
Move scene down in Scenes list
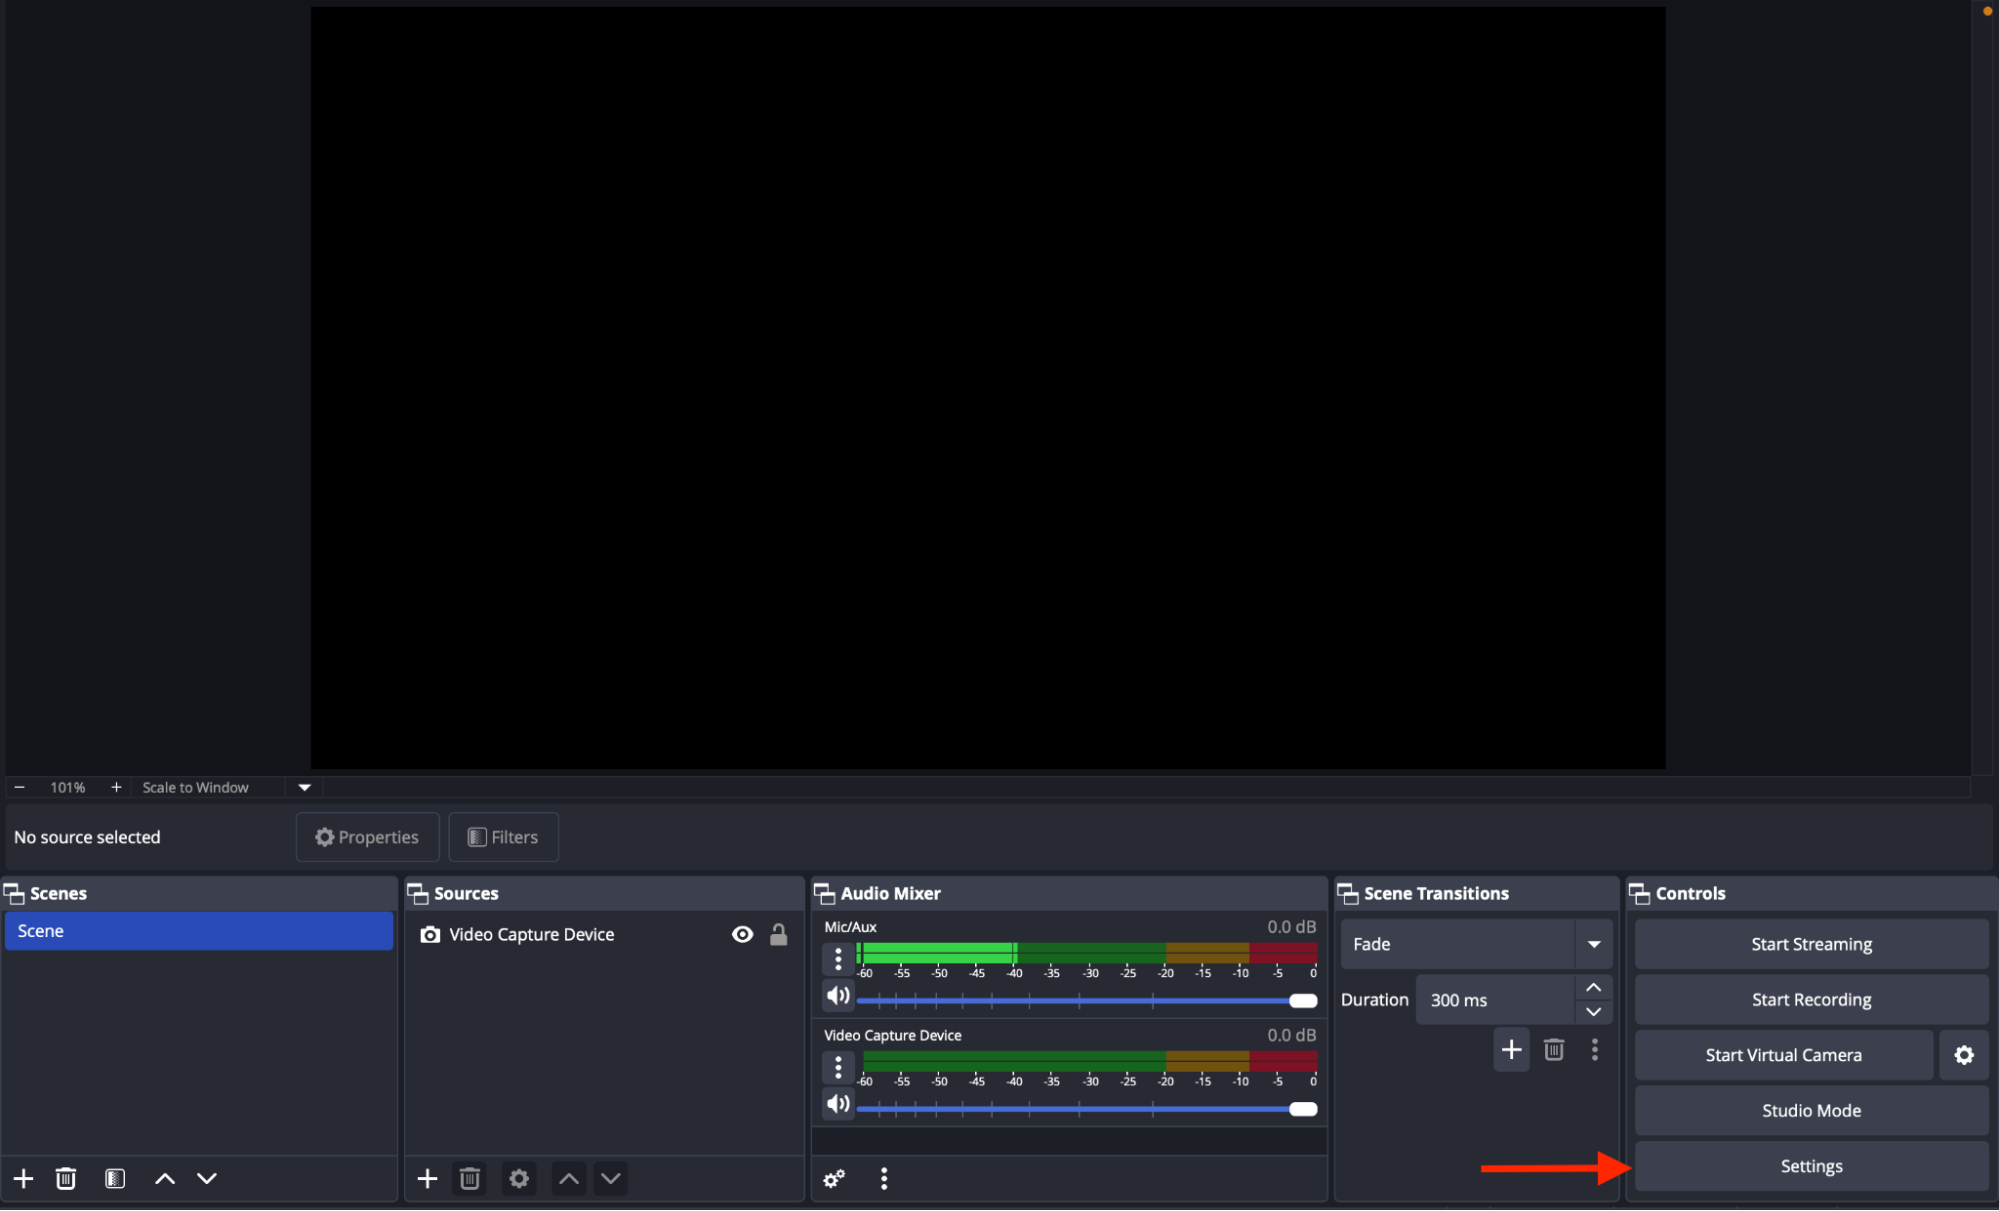click(x=207, y=1179)
